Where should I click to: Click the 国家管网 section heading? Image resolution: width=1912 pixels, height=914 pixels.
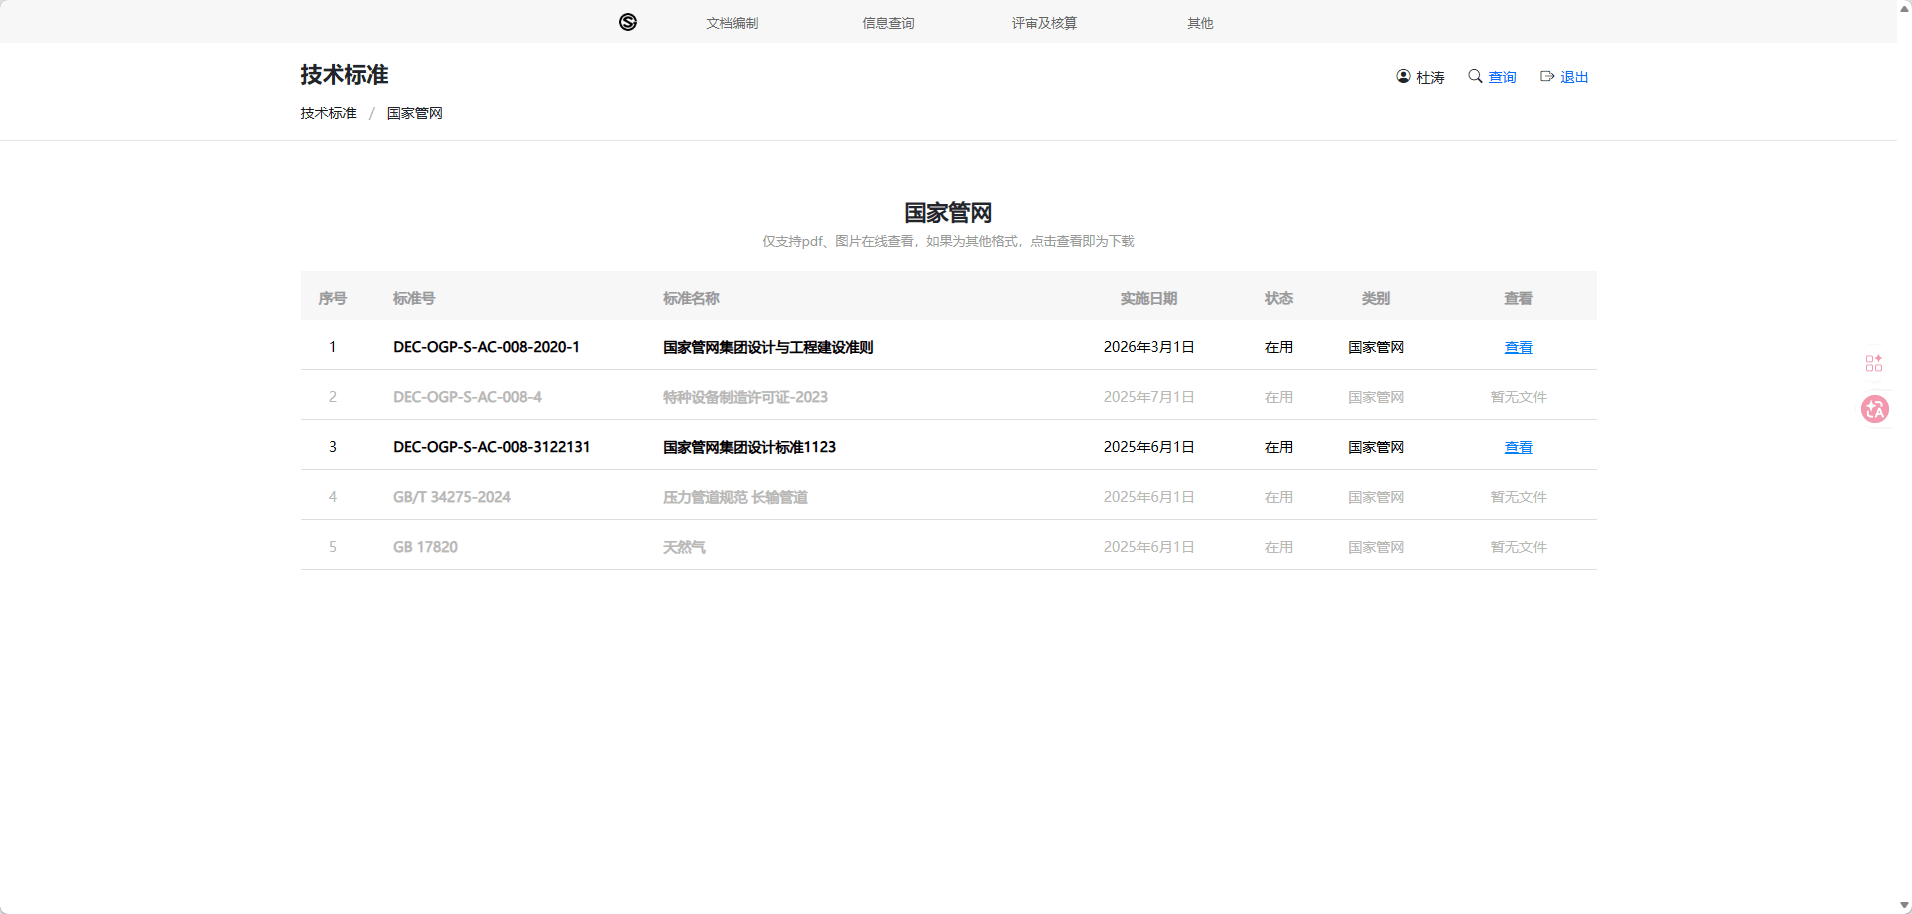[948, 213]
